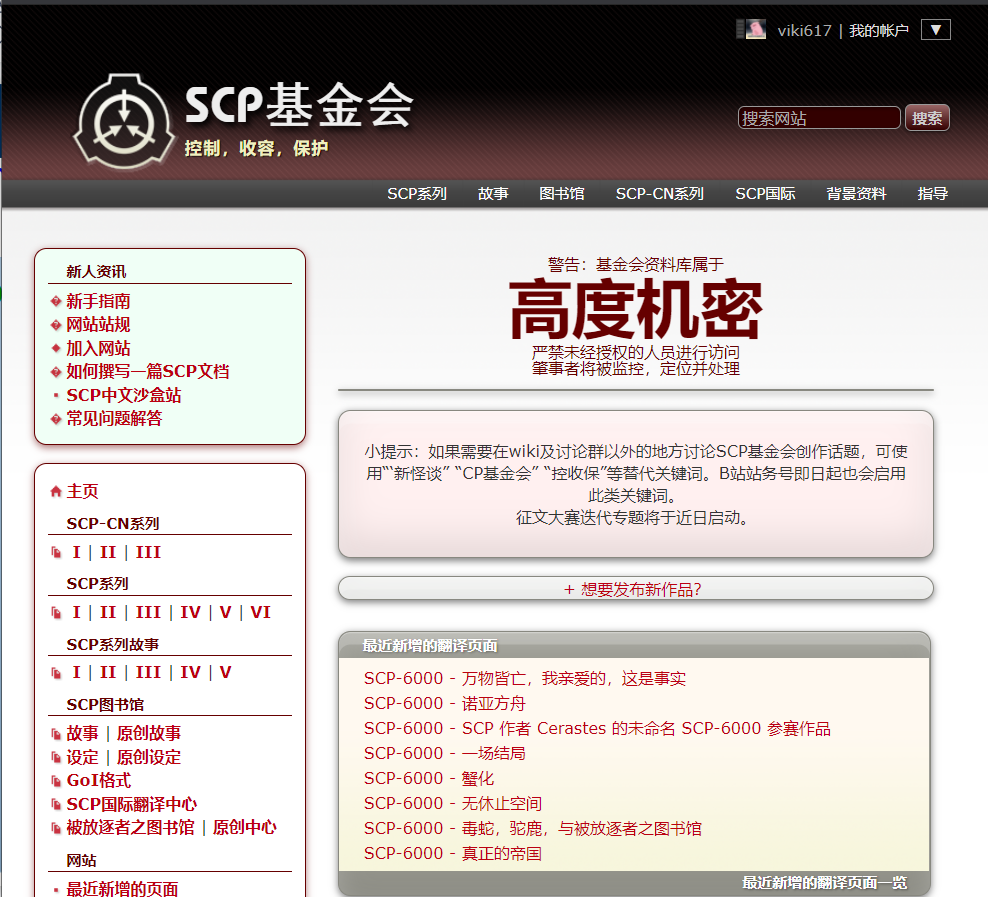This screenshot has height=897, width=988.
Task: Open SCP国际 top navigation menu
Action: [x=765, y=193]
